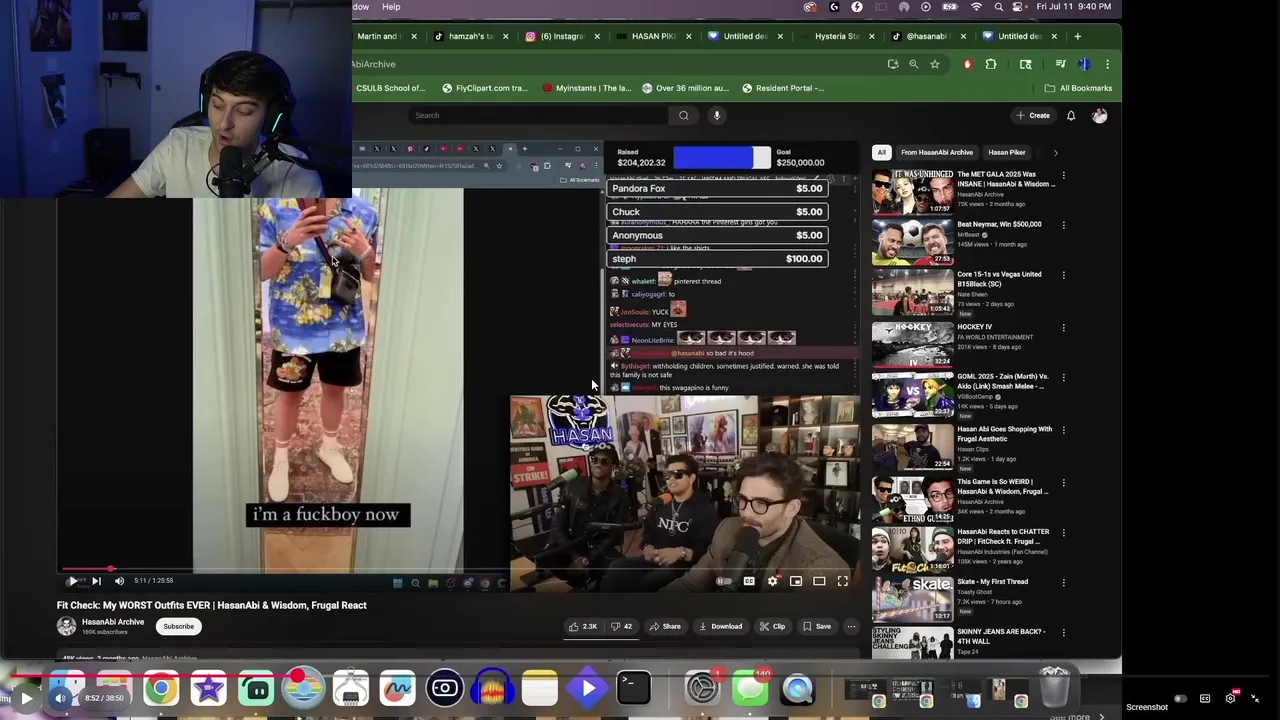1280x720 pixels.
Task: Mute the YouTube player volume
Action: [119, 580]
